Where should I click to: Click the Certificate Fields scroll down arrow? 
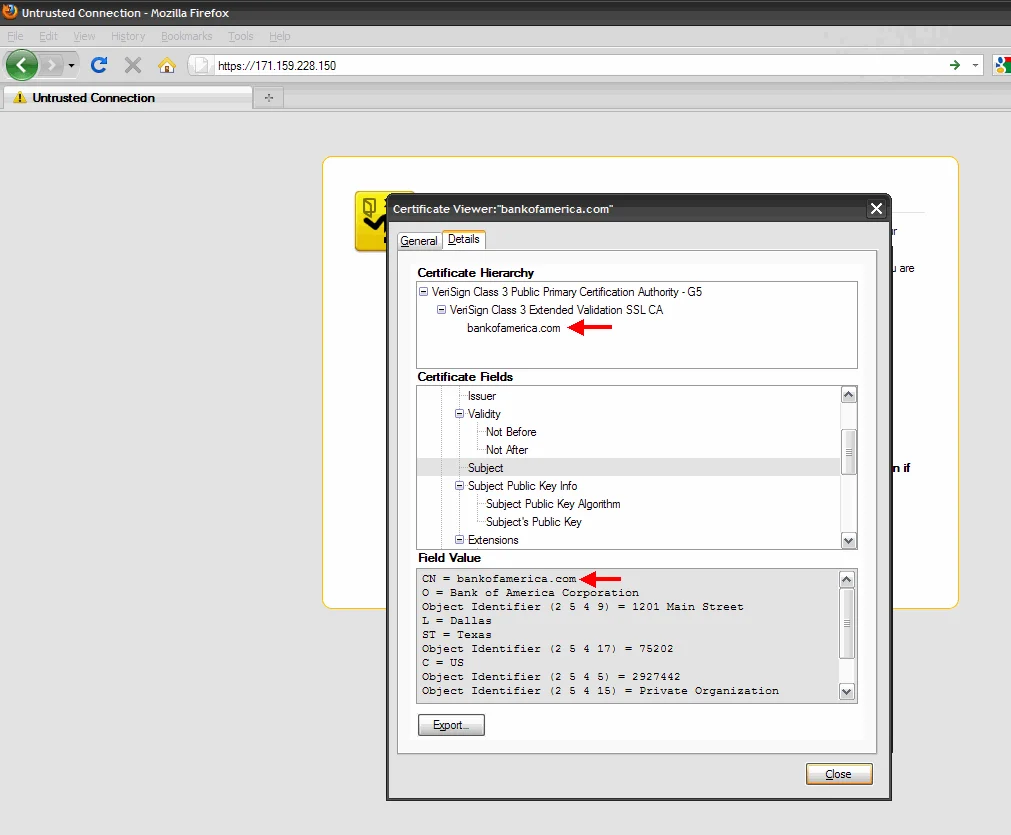point(849,541)
